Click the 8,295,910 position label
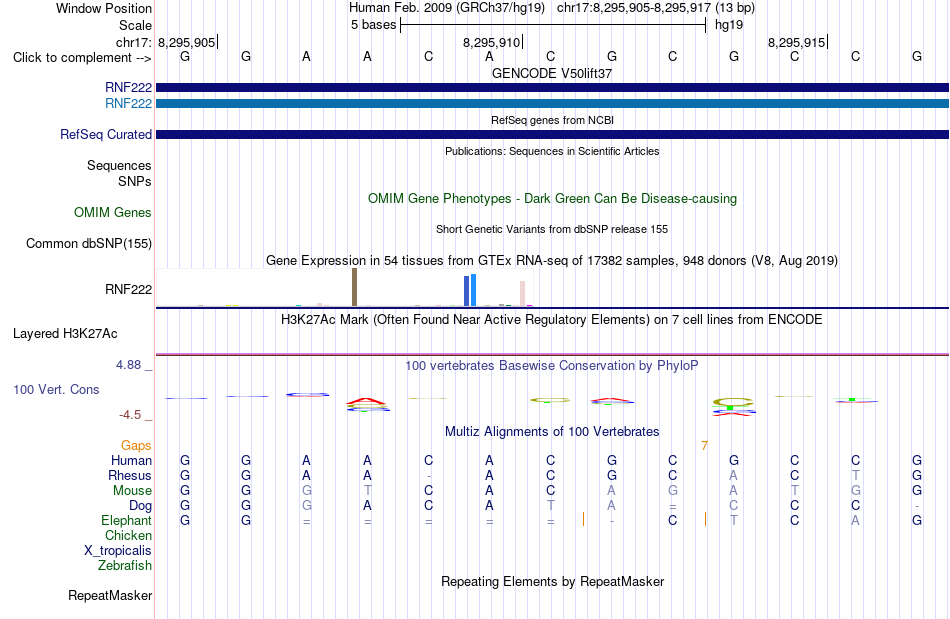The width and height of the screenshot is (950, 619). (x=491, y=42)
